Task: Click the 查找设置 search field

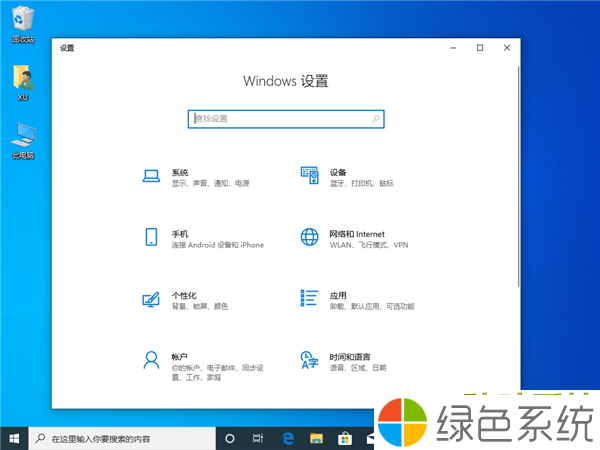Action: tap(286, 119)
